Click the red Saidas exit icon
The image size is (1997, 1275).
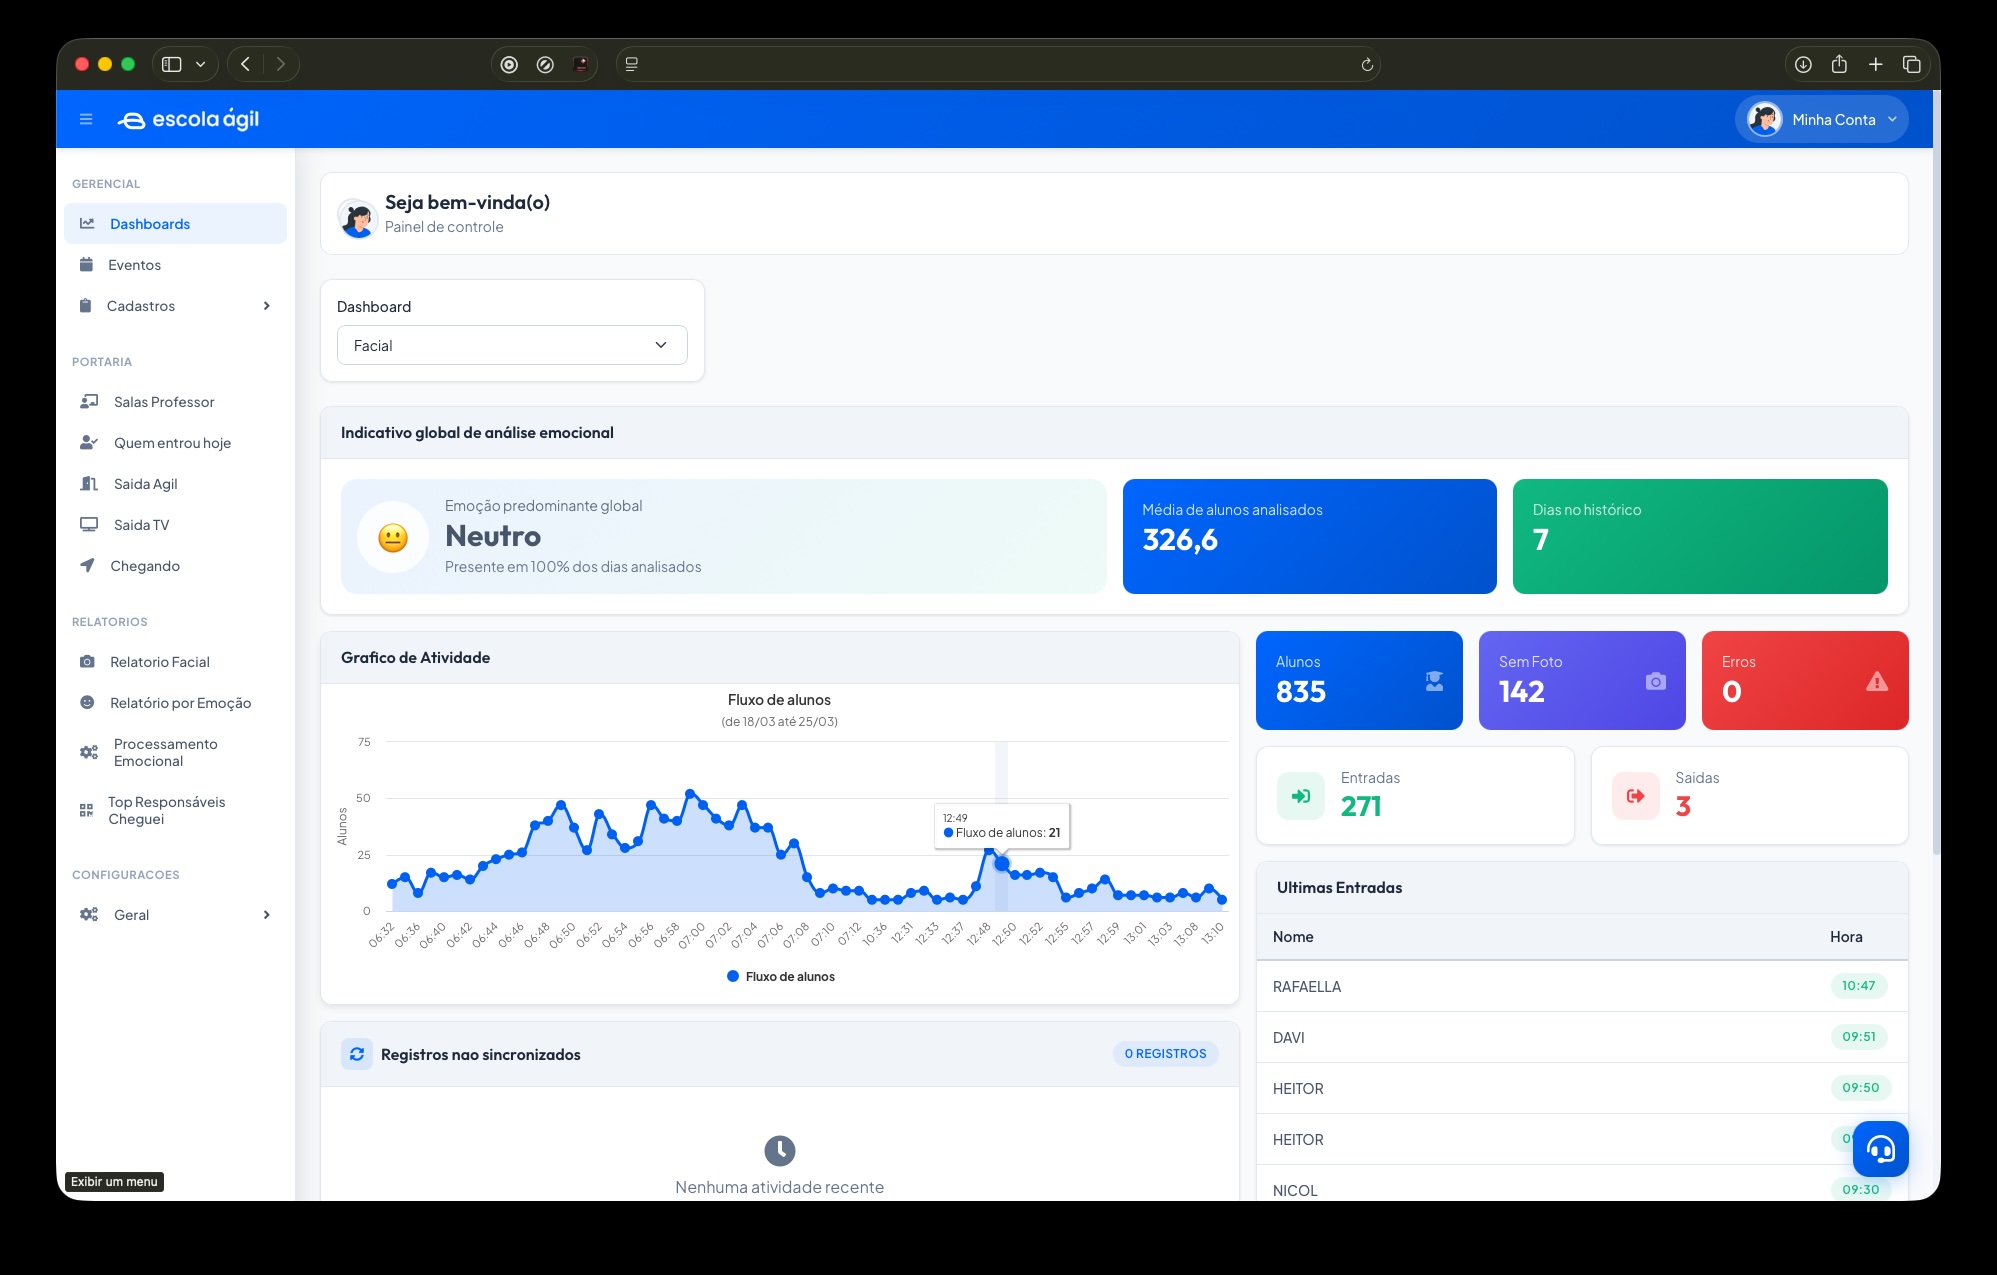[x=1635, y=796]
